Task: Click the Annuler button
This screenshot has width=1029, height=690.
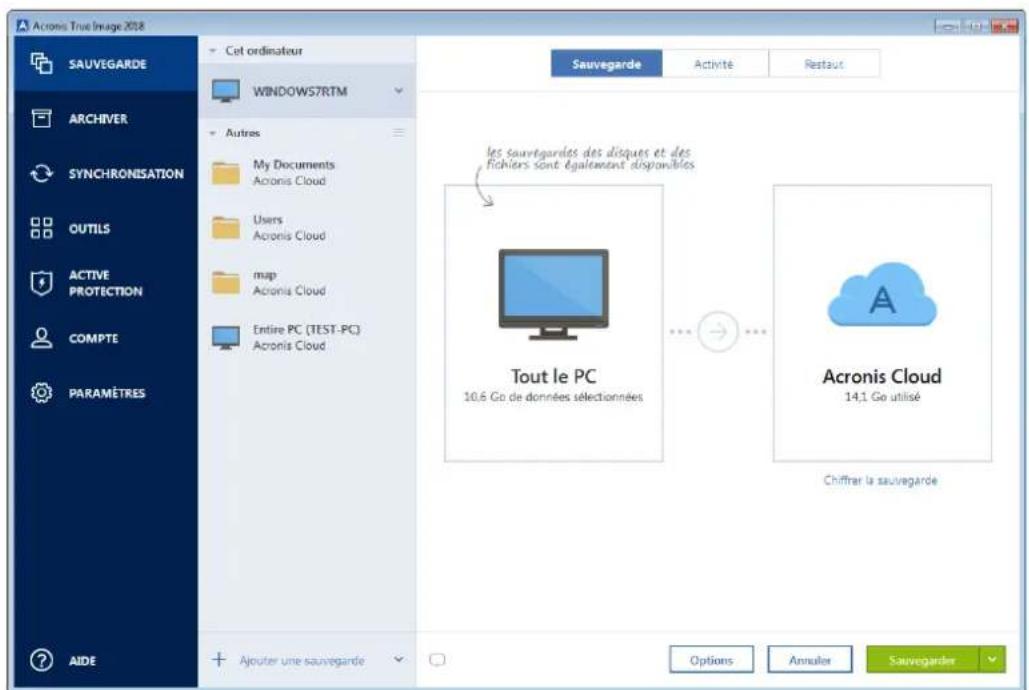Action: pos(810,660)
